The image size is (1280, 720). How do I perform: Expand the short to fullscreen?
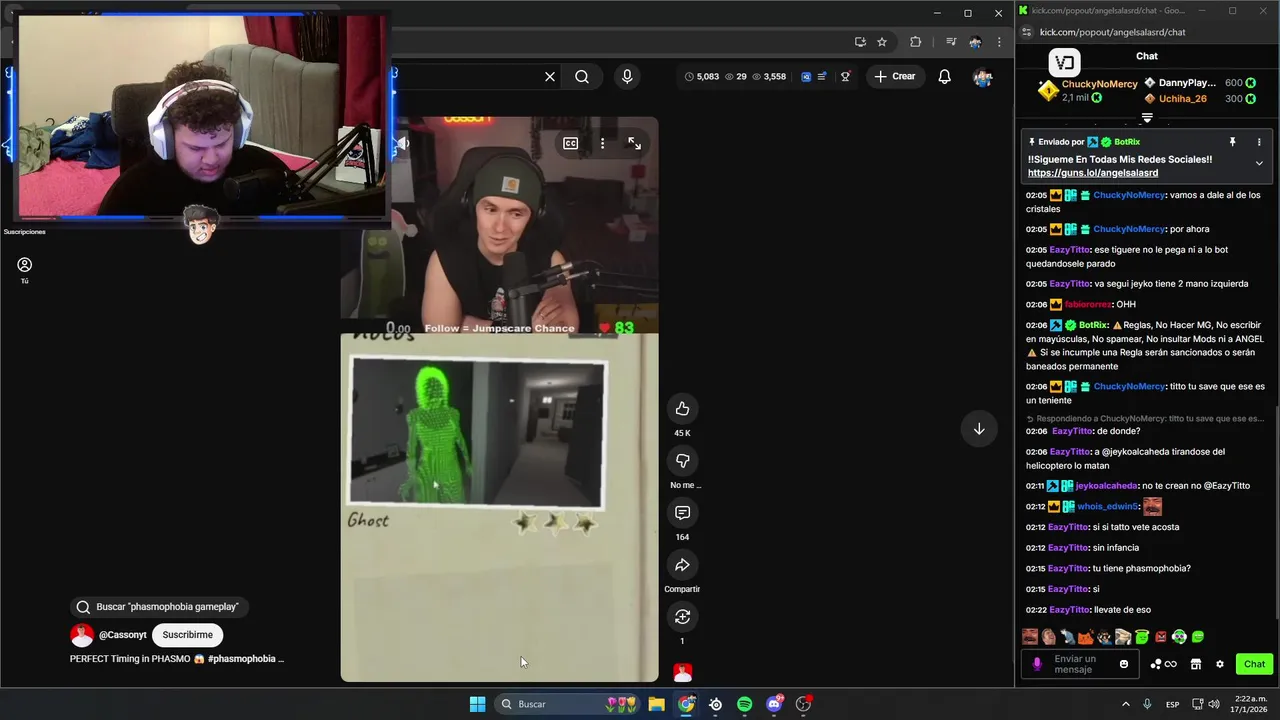coord(634,143)
